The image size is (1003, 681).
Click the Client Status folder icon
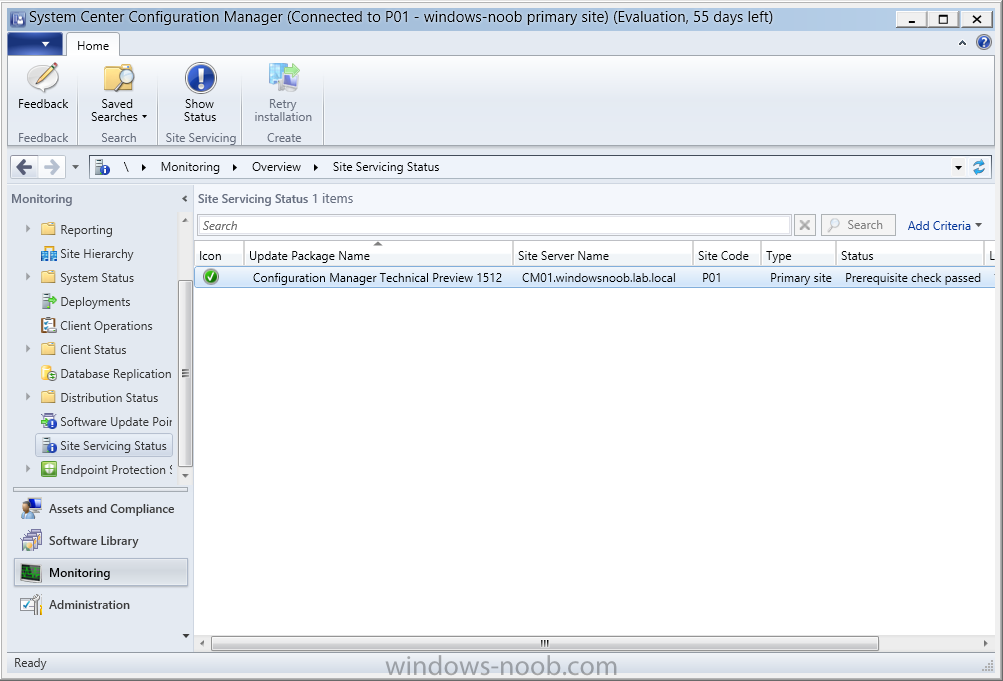(48, 349)
